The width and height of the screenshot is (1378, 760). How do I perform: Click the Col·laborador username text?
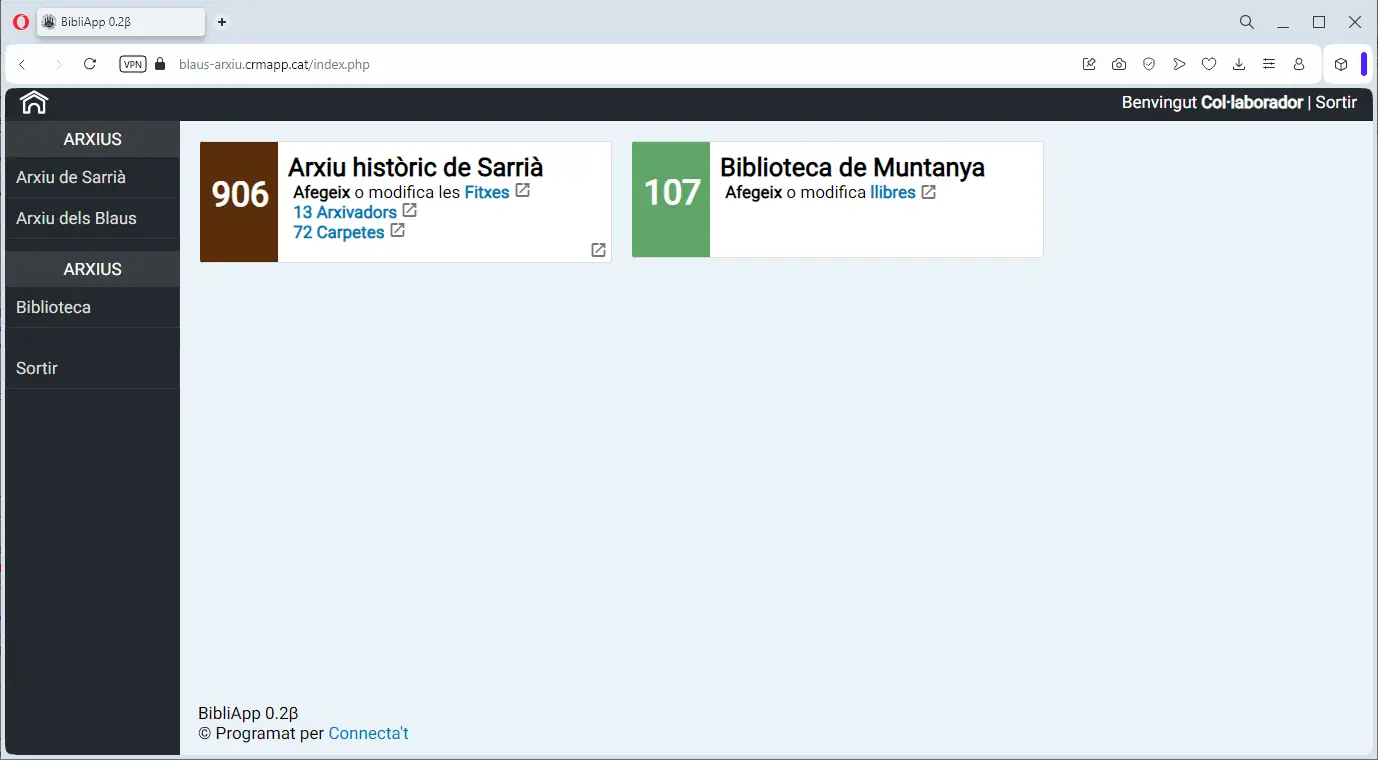pyautogui.click(x=1252, y=102)
